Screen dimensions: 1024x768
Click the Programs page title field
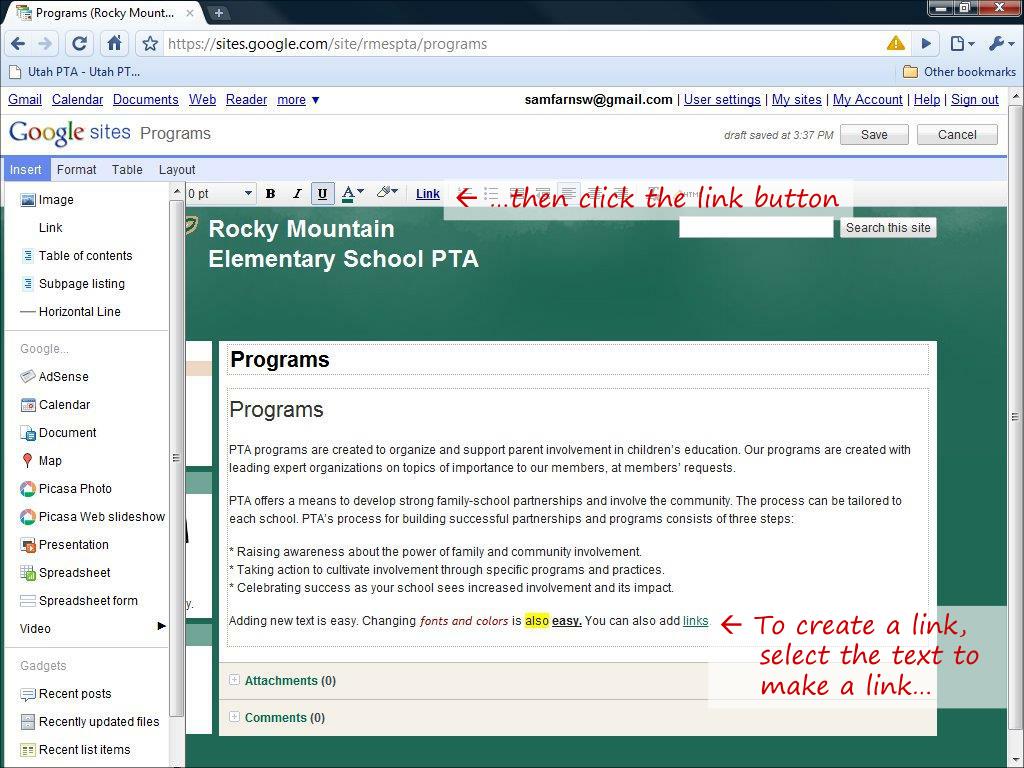click(x=578, y=360)
